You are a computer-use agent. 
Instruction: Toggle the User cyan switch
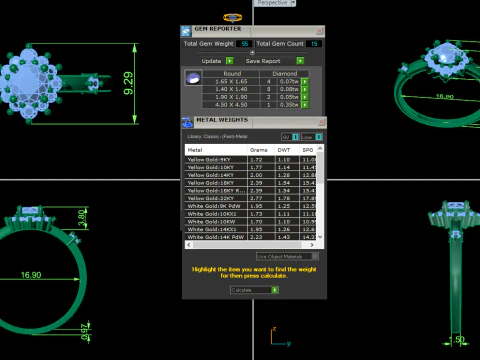(x=318, y=137)
